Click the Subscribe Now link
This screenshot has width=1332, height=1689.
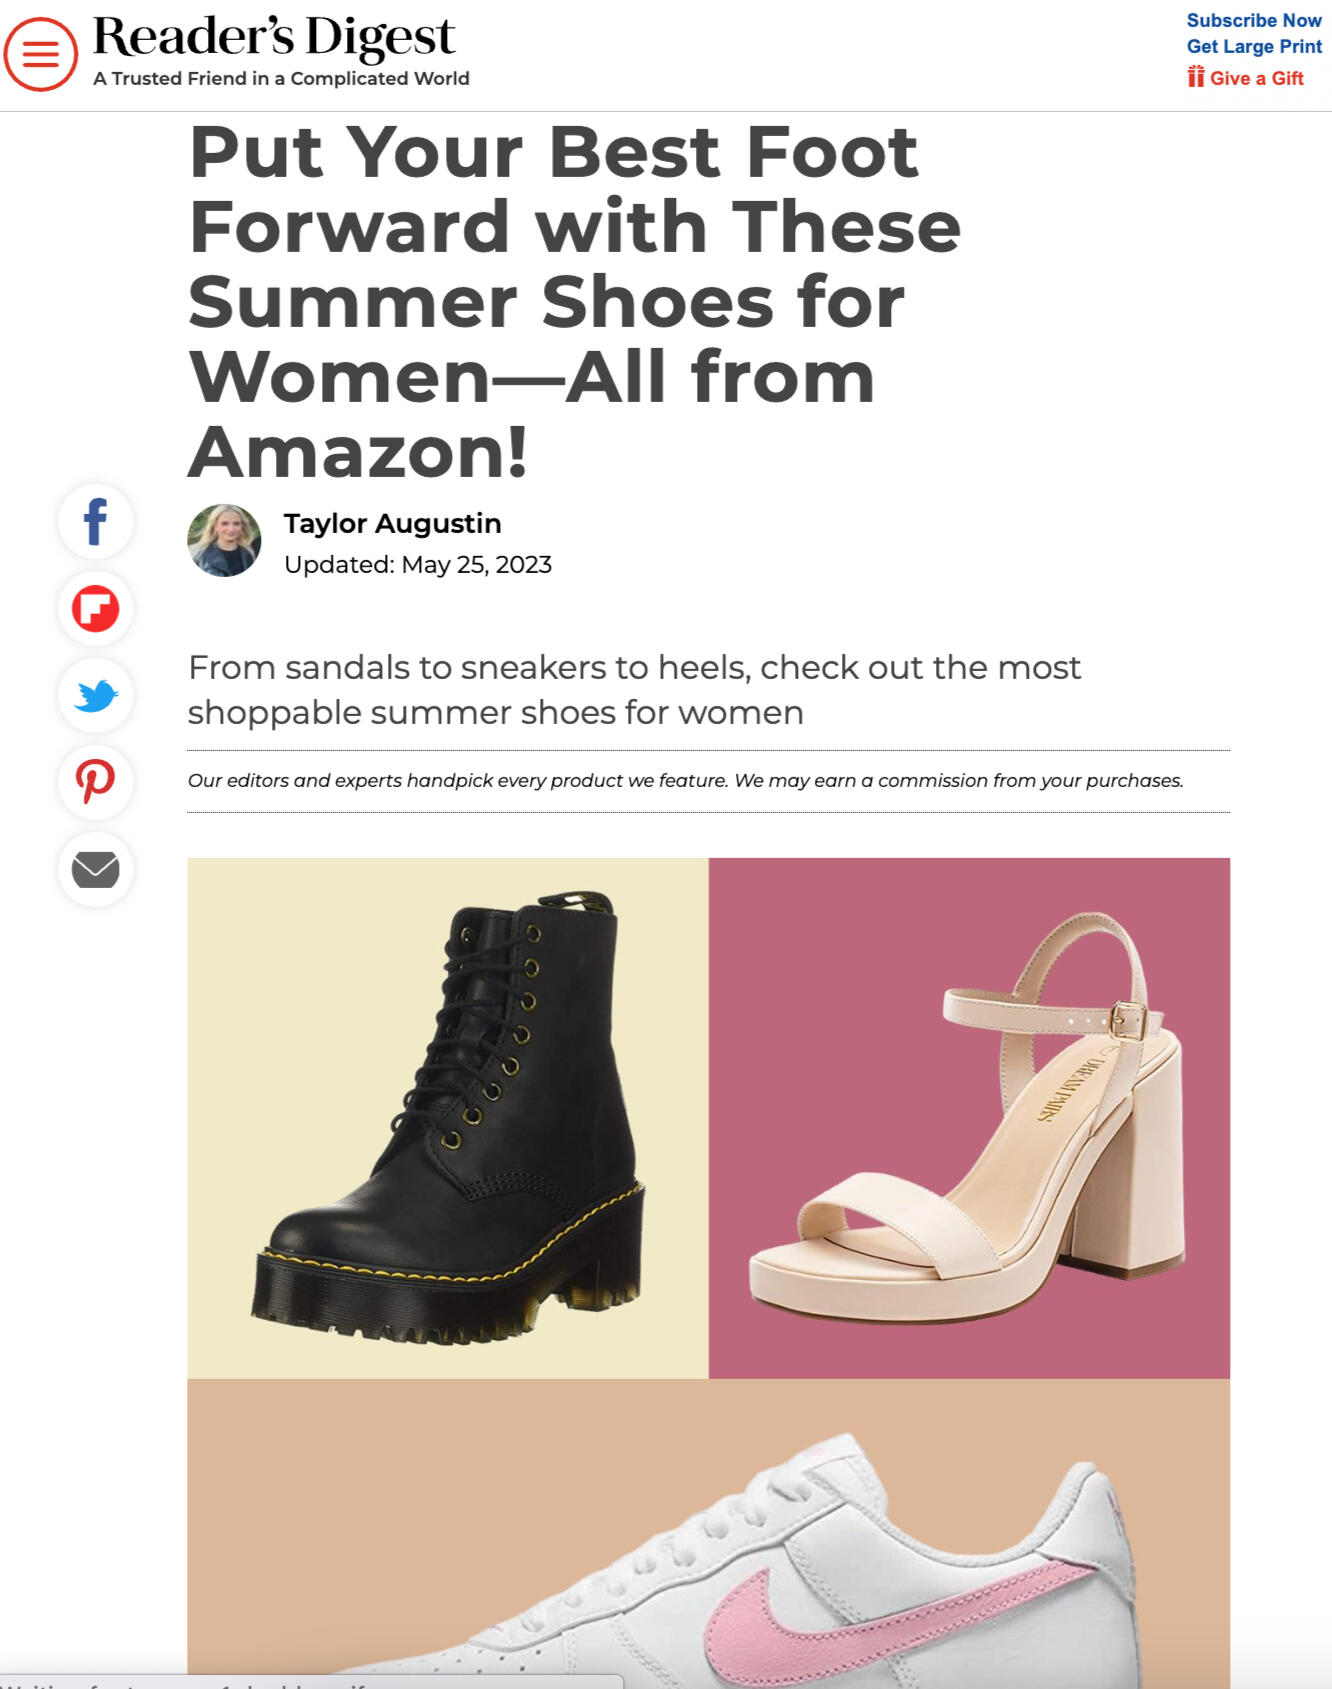pyautogui.click(x=1254, y=20)
